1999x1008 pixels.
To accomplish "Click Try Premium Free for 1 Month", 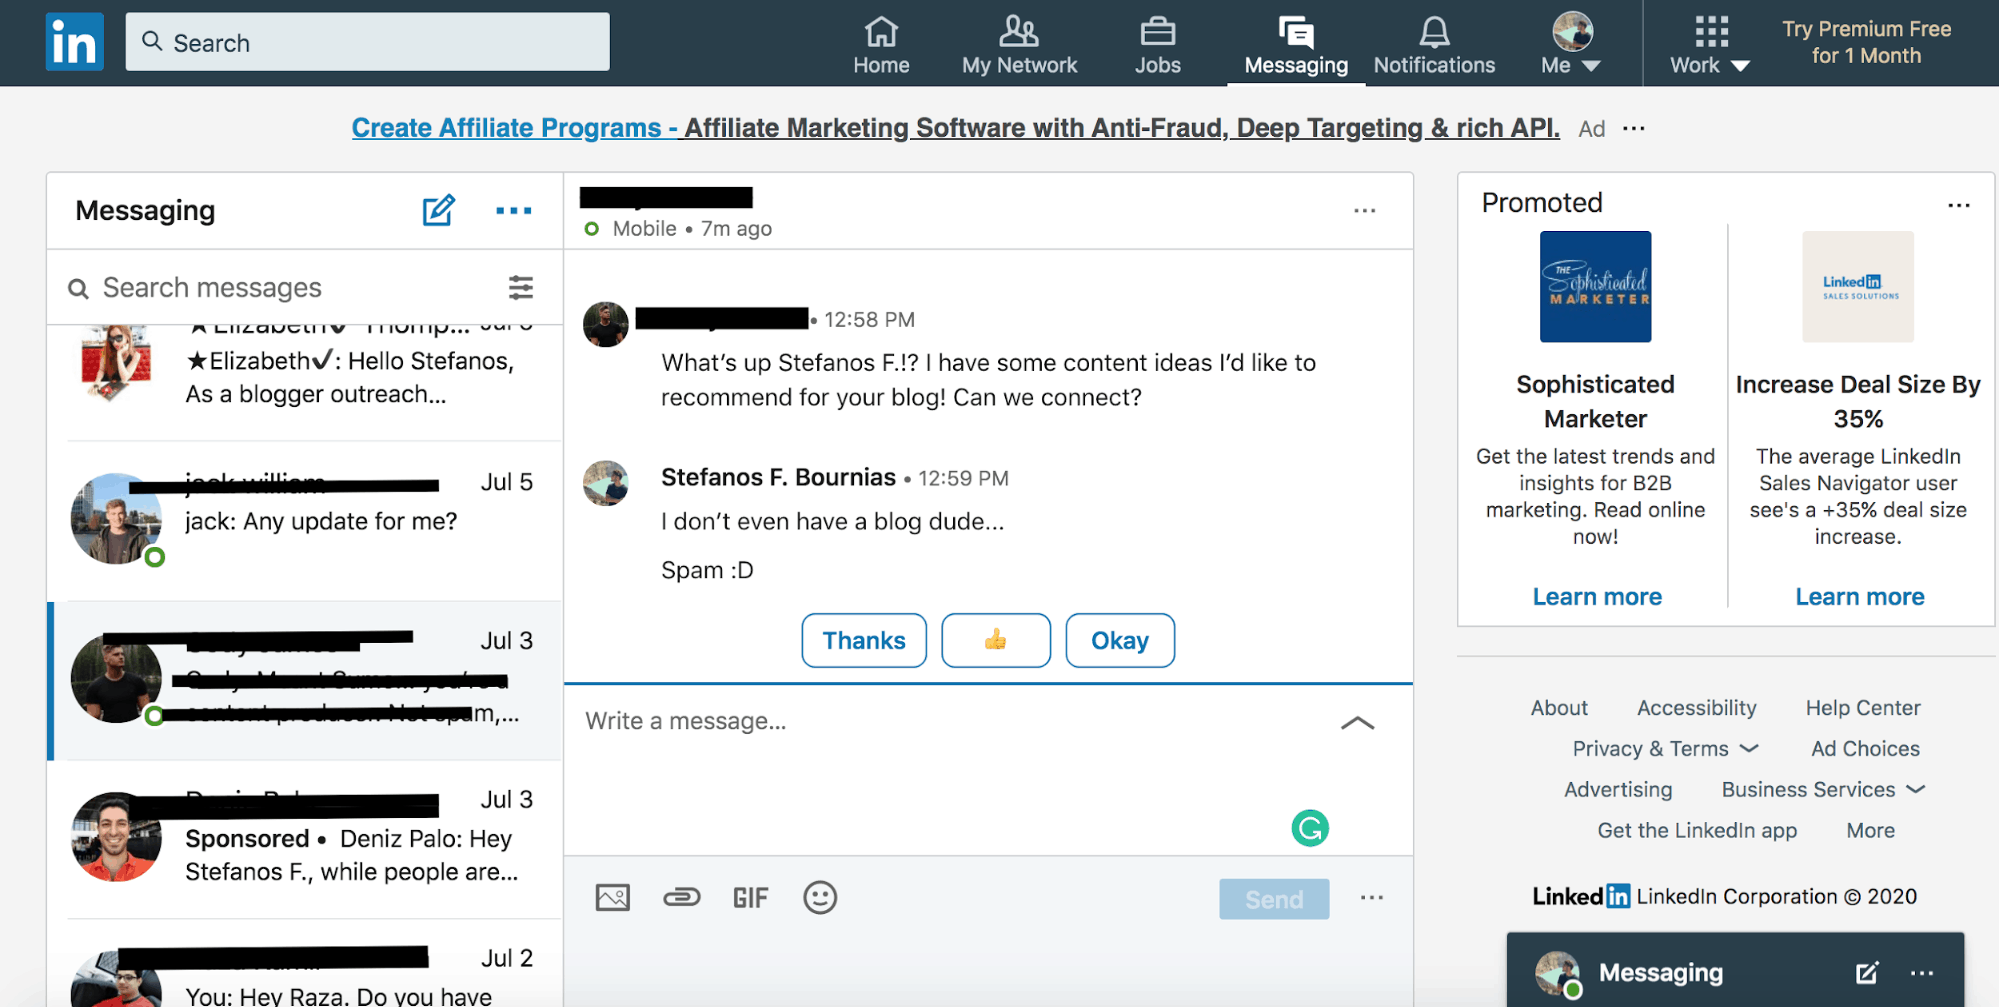I will tap(1866, 42).
